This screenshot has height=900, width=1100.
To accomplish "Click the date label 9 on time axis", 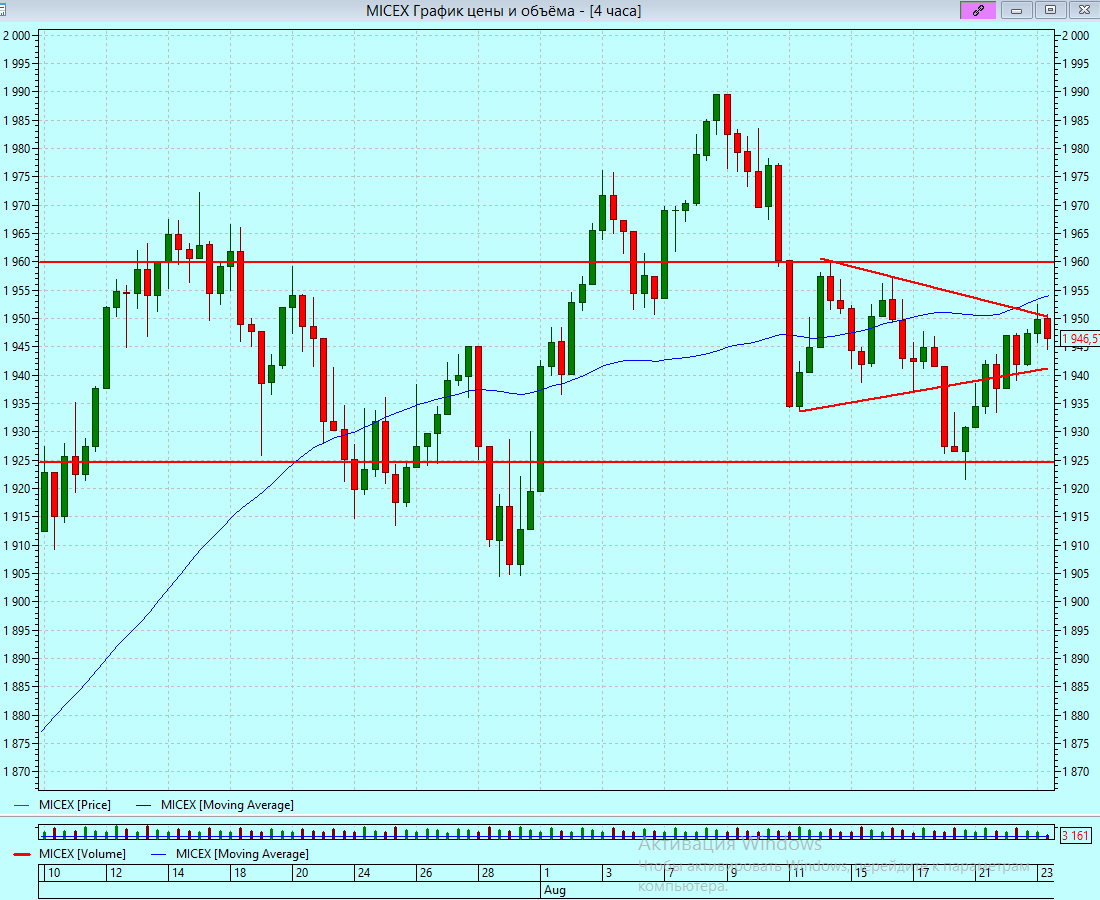I will [733, 873].
